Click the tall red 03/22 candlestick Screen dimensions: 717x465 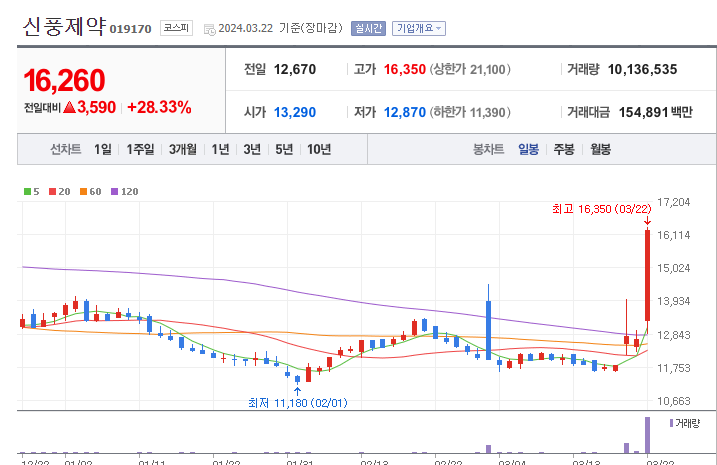pos(647,275)
